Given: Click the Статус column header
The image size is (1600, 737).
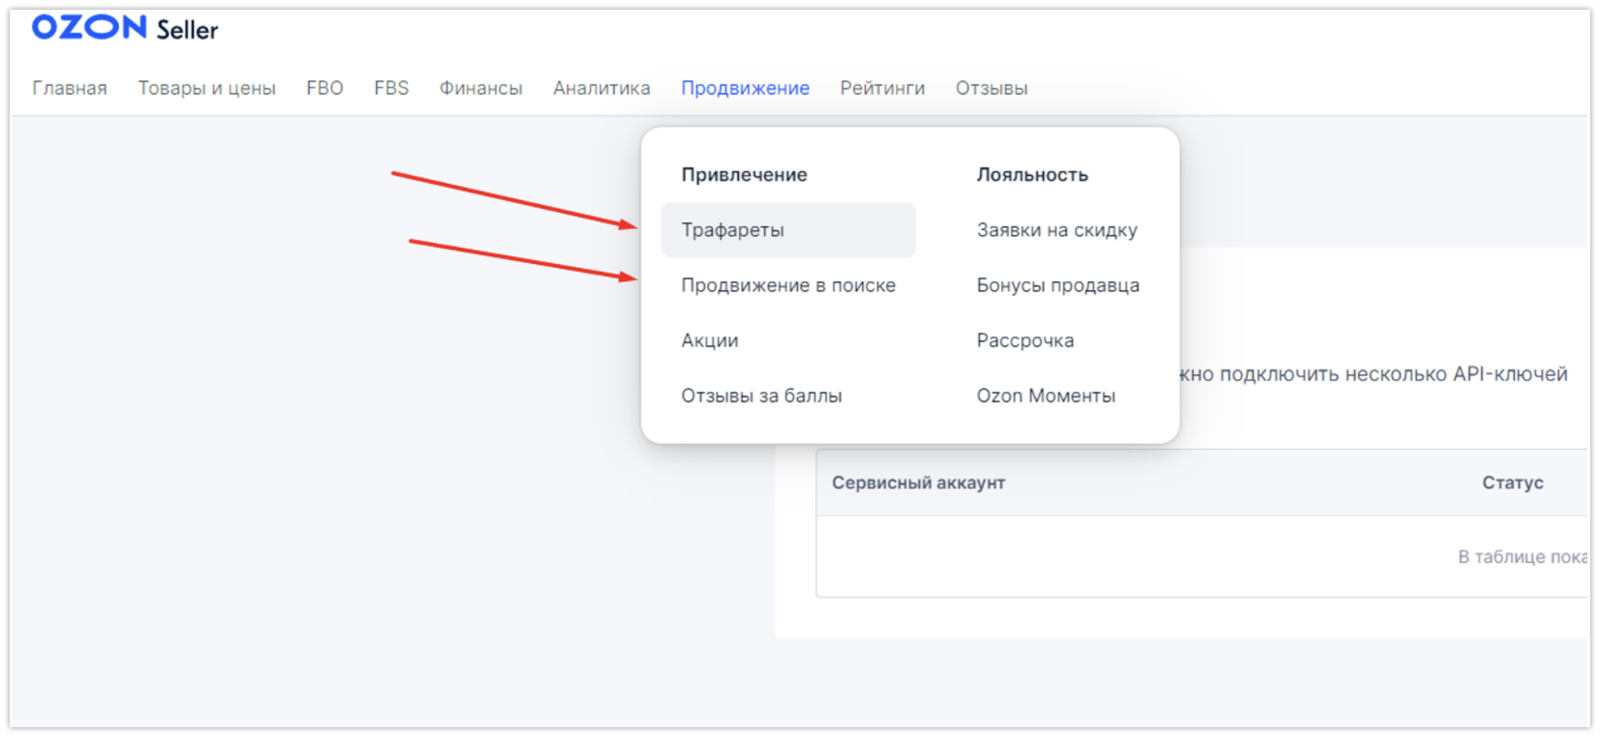Looking at the screenshot, I should 1512,483.
